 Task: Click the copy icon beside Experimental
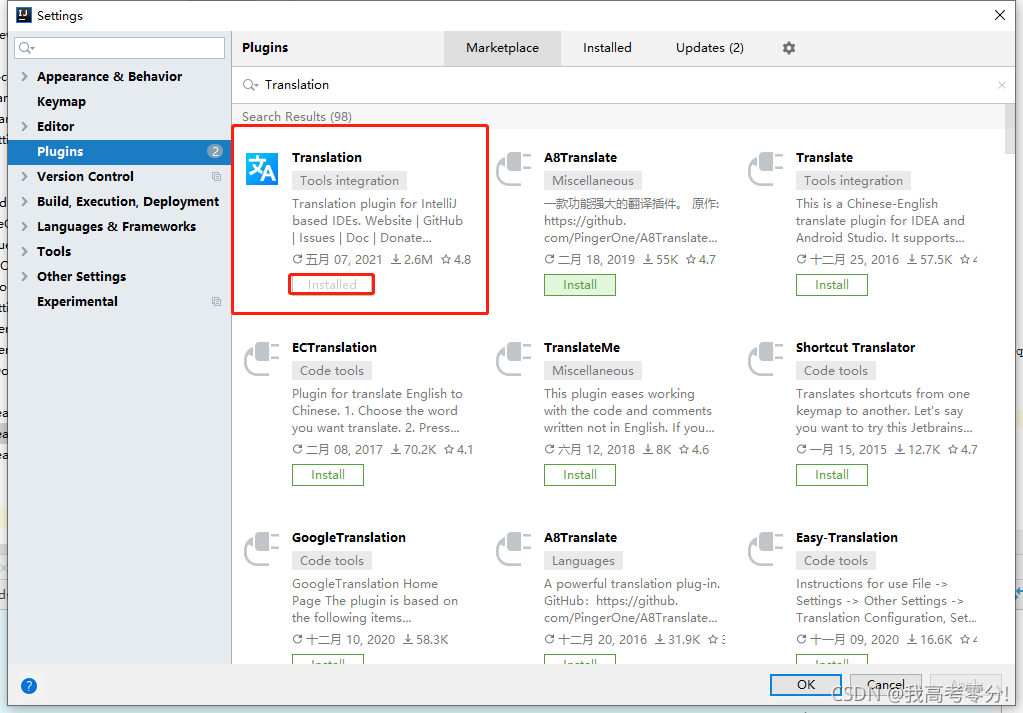(x=217, y=301)
